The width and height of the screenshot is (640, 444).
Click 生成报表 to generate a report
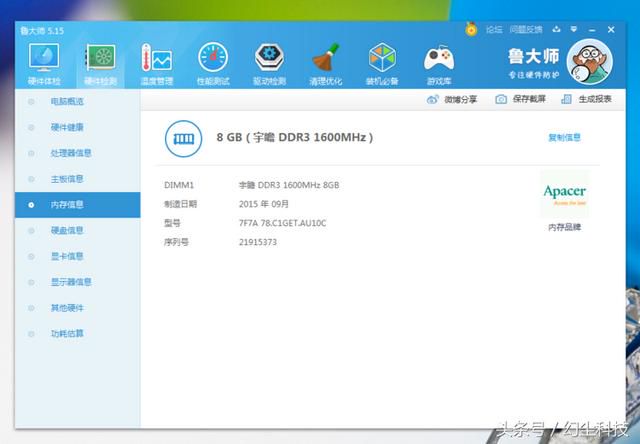(587, 99)
